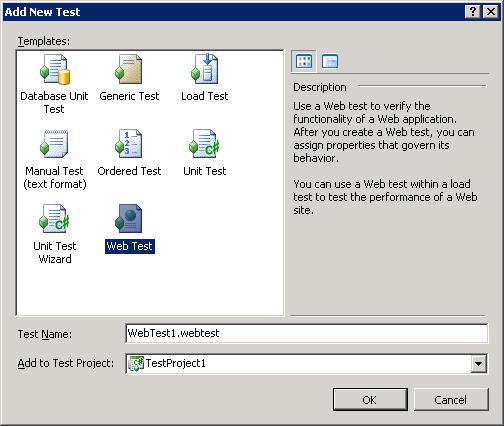Click the Test Name input field
The image size is (504, 426).
[306, 333]
